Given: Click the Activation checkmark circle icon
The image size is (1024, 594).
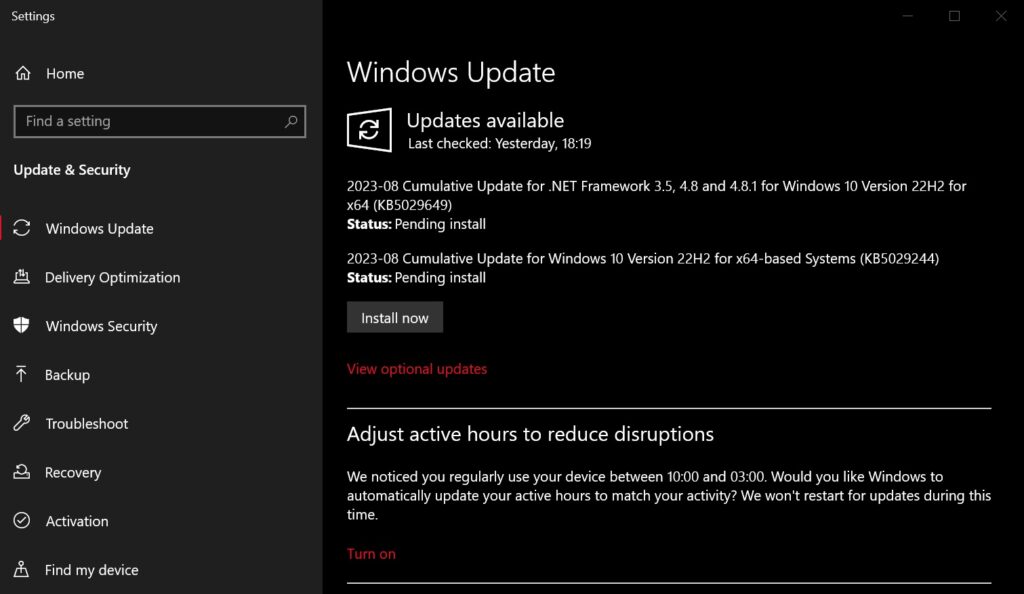Looking at the screenshot, I should click(22, 520).
